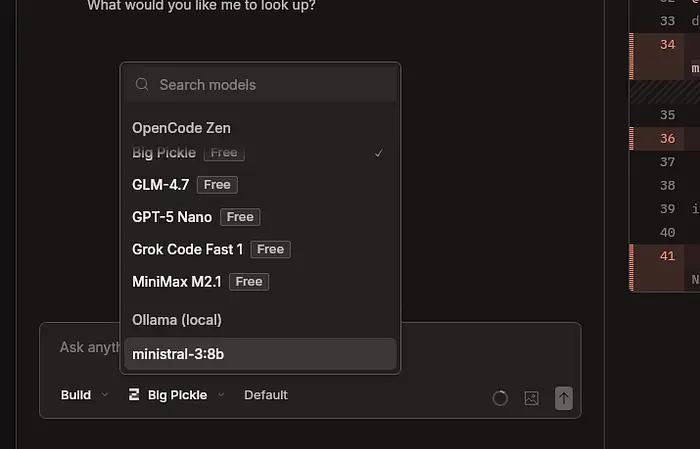Select Big Pickle in the model list
The height and width of the screenshot is (449, 700).
[x=164, y=153]
